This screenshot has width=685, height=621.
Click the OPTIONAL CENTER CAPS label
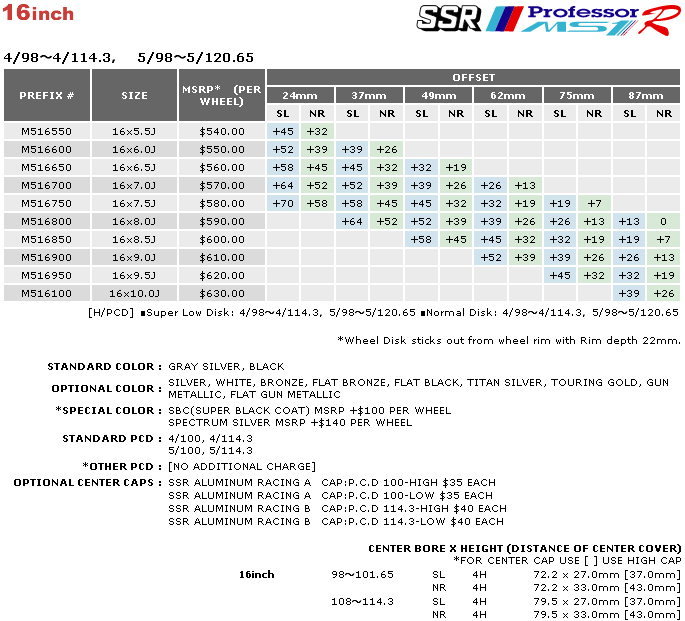coord(87,482)
